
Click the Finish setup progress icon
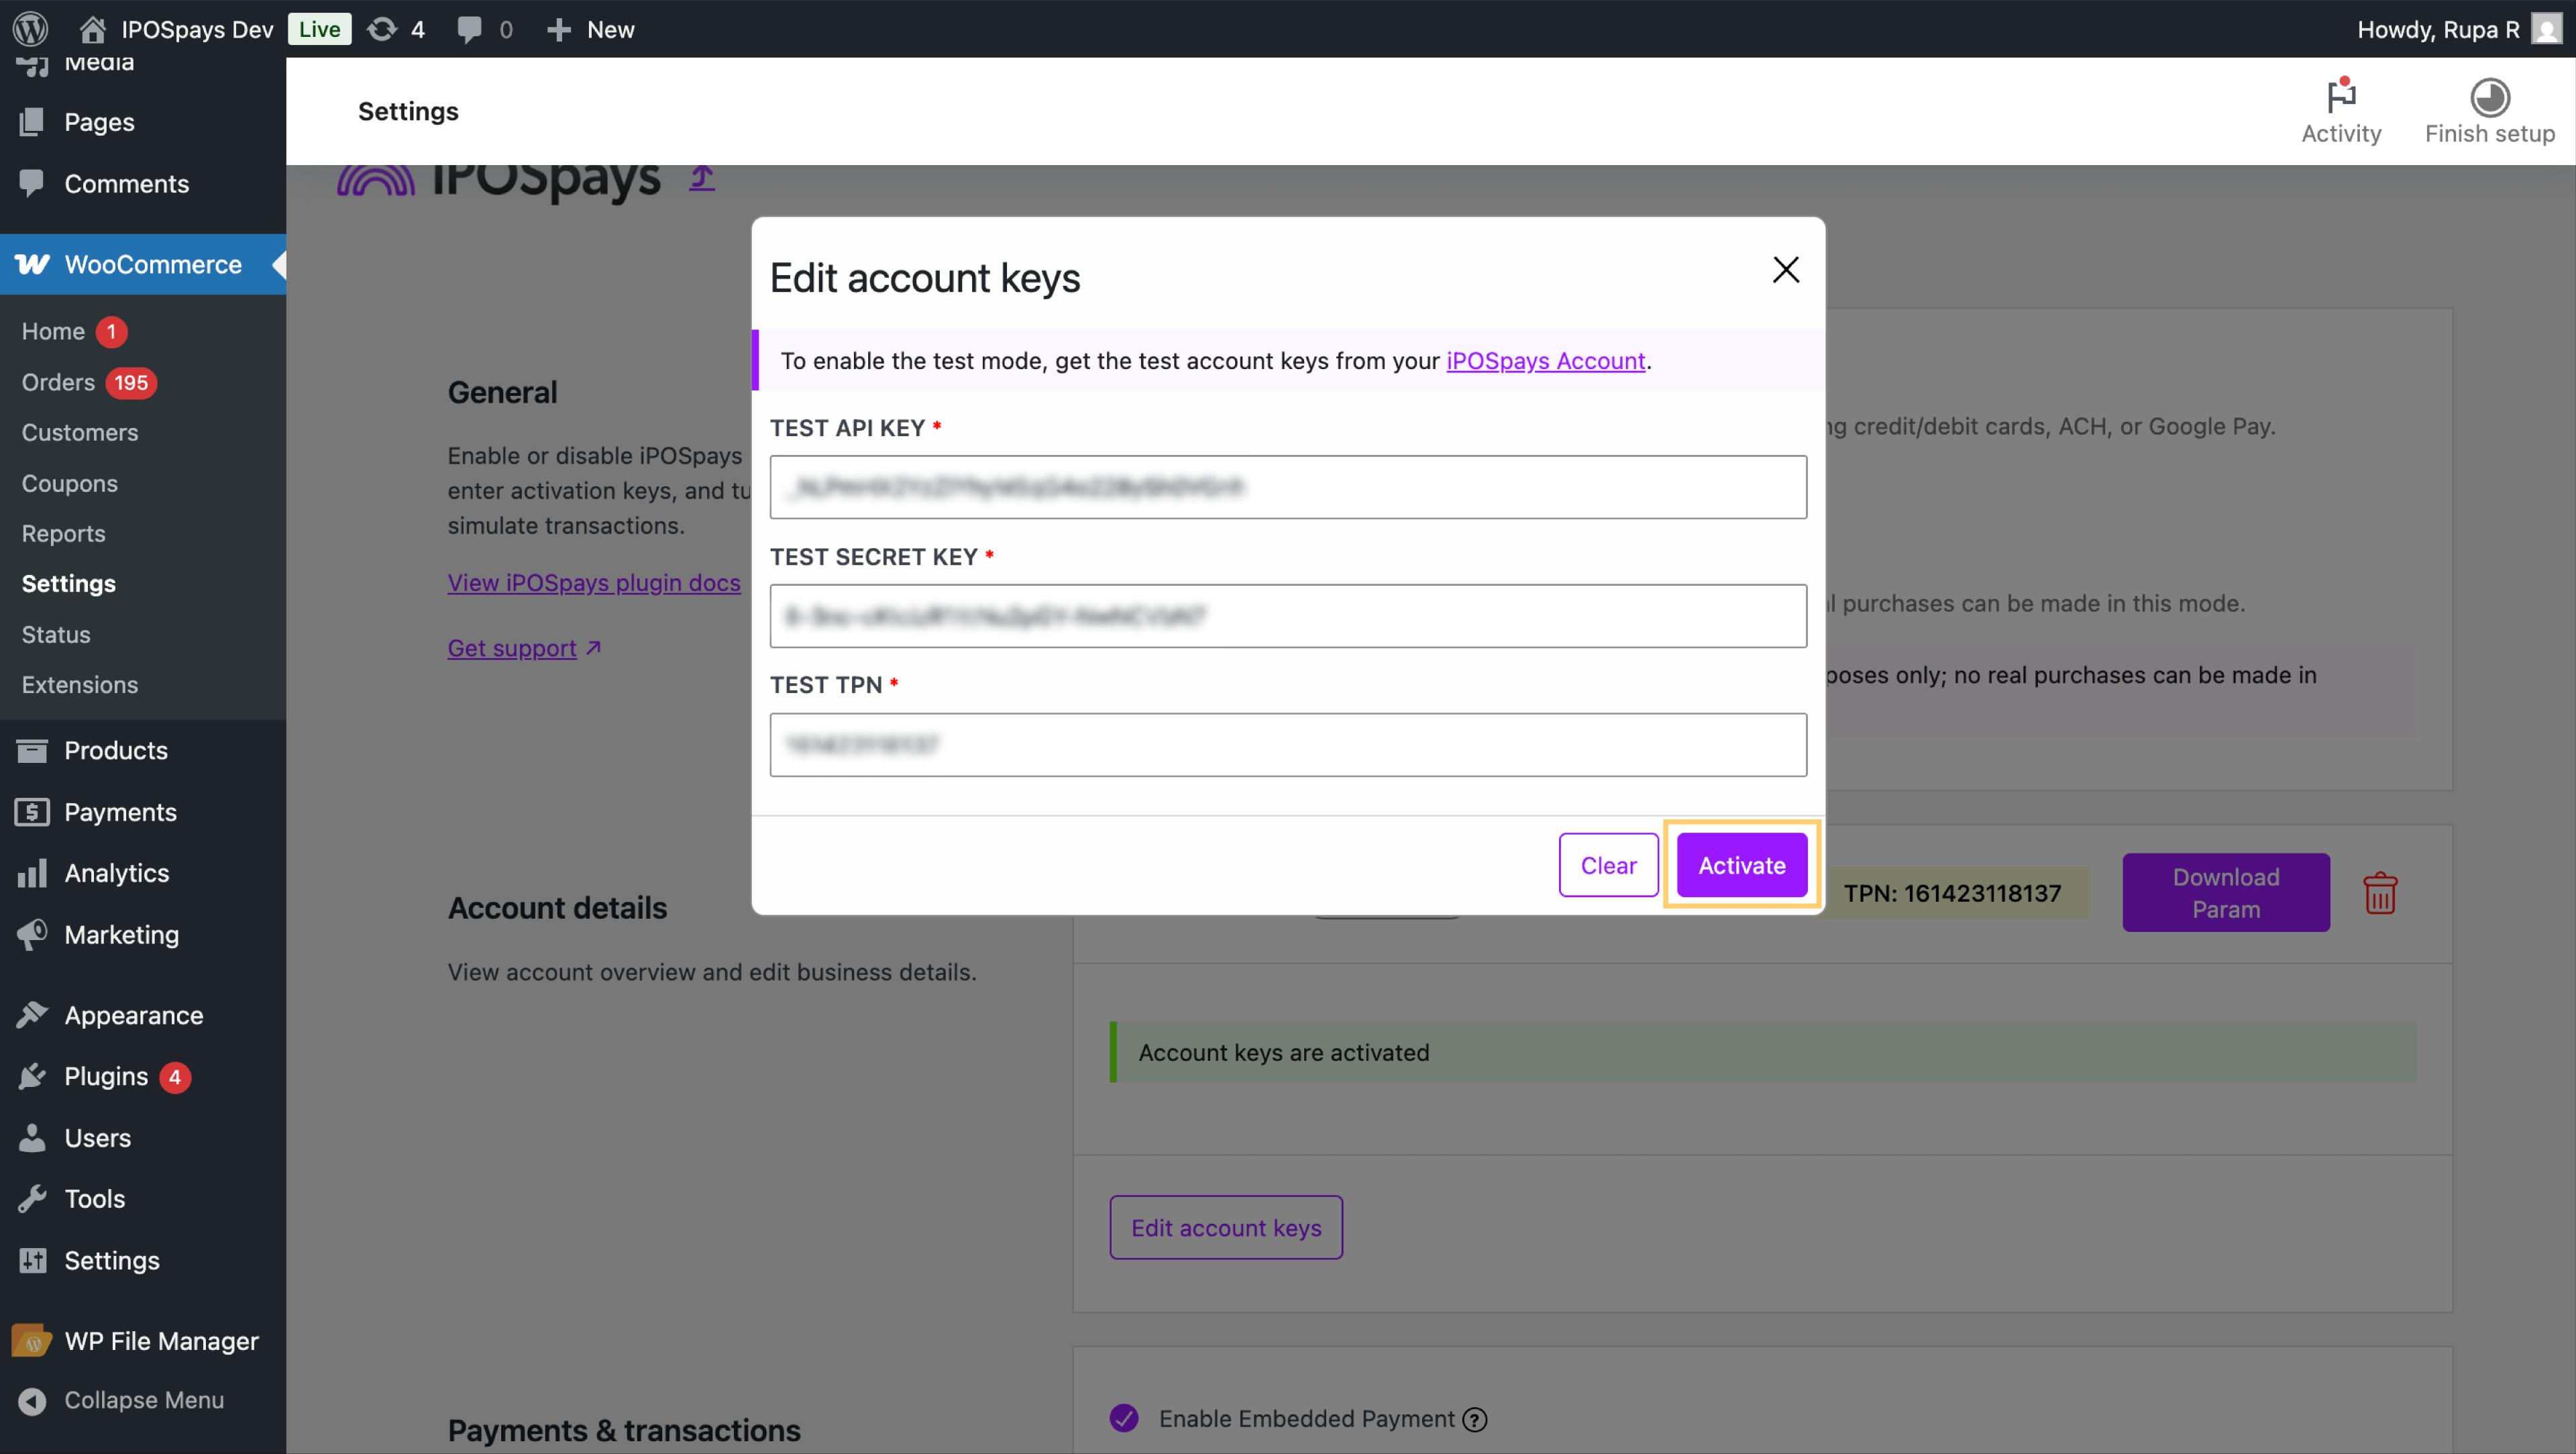point(2489,97)
